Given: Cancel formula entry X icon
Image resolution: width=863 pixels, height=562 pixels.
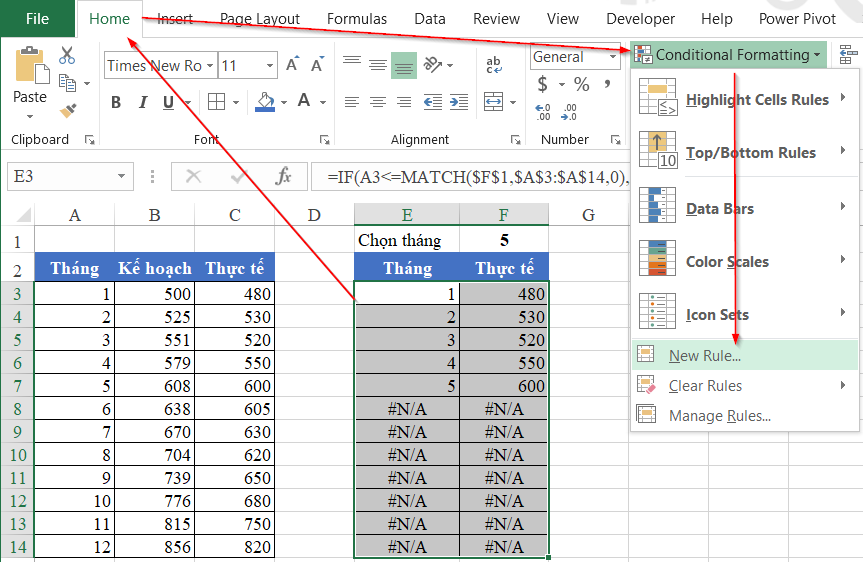Looking at the screenshot, I should point(193,176).
